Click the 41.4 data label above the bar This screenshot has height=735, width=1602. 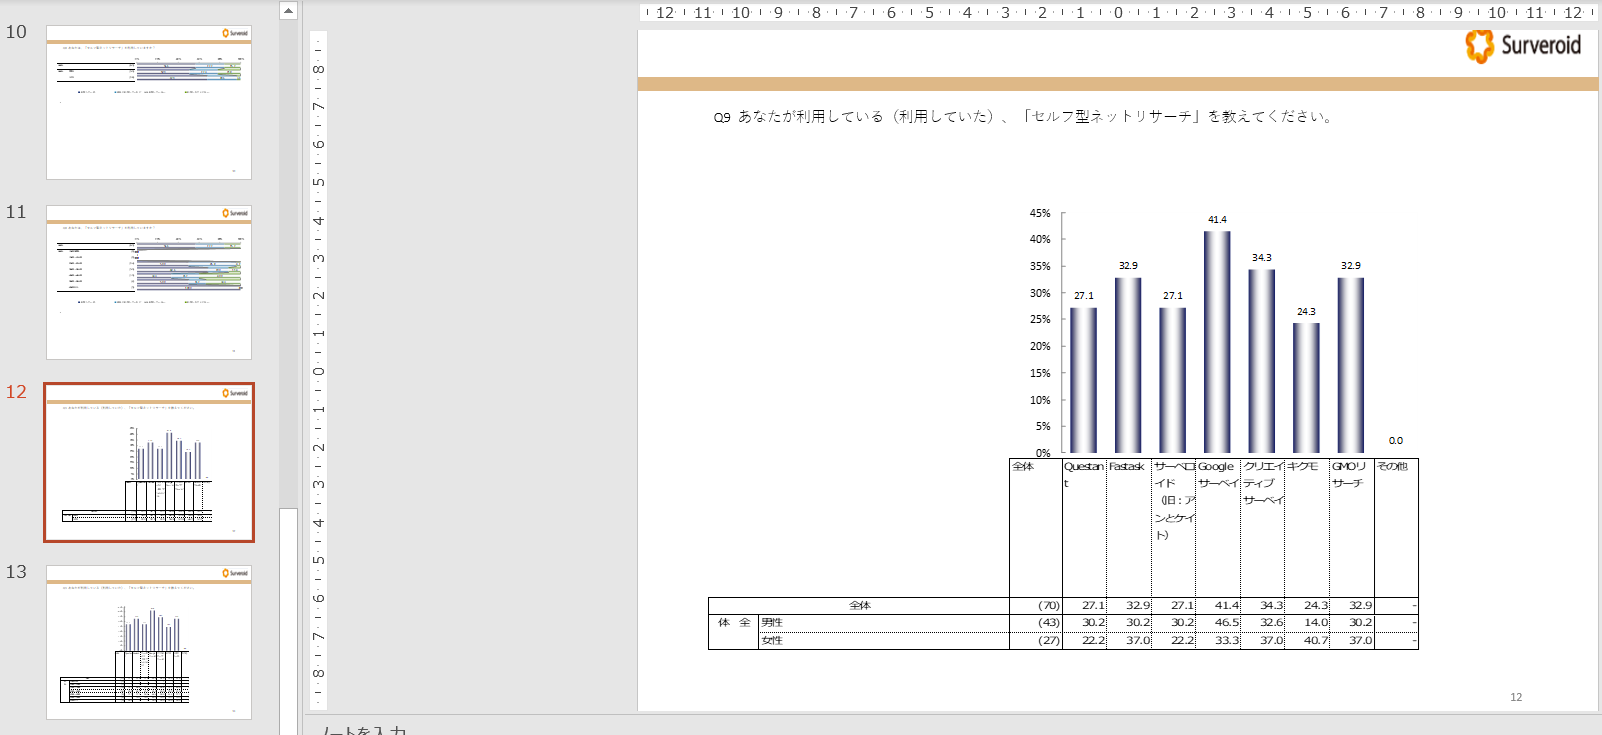coord(1217,220)
